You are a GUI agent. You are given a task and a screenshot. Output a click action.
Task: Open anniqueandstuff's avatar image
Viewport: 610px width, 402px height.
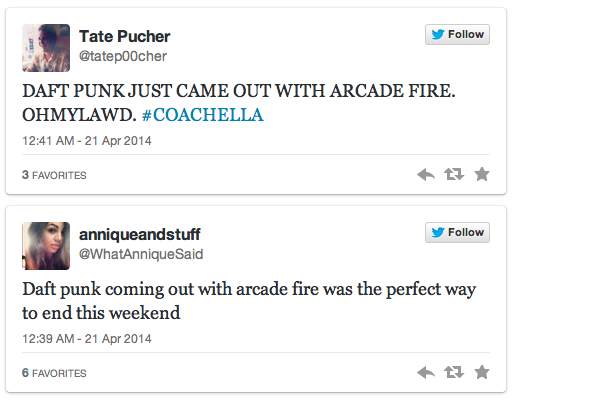click(46, 246)
